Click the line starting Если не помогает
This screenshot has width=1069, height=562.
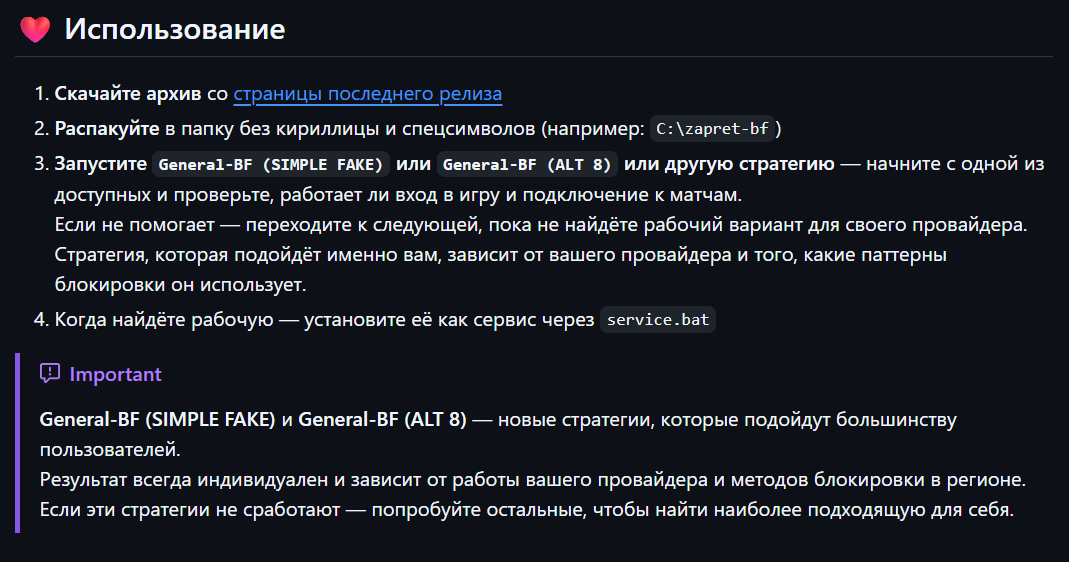point(541,224)
